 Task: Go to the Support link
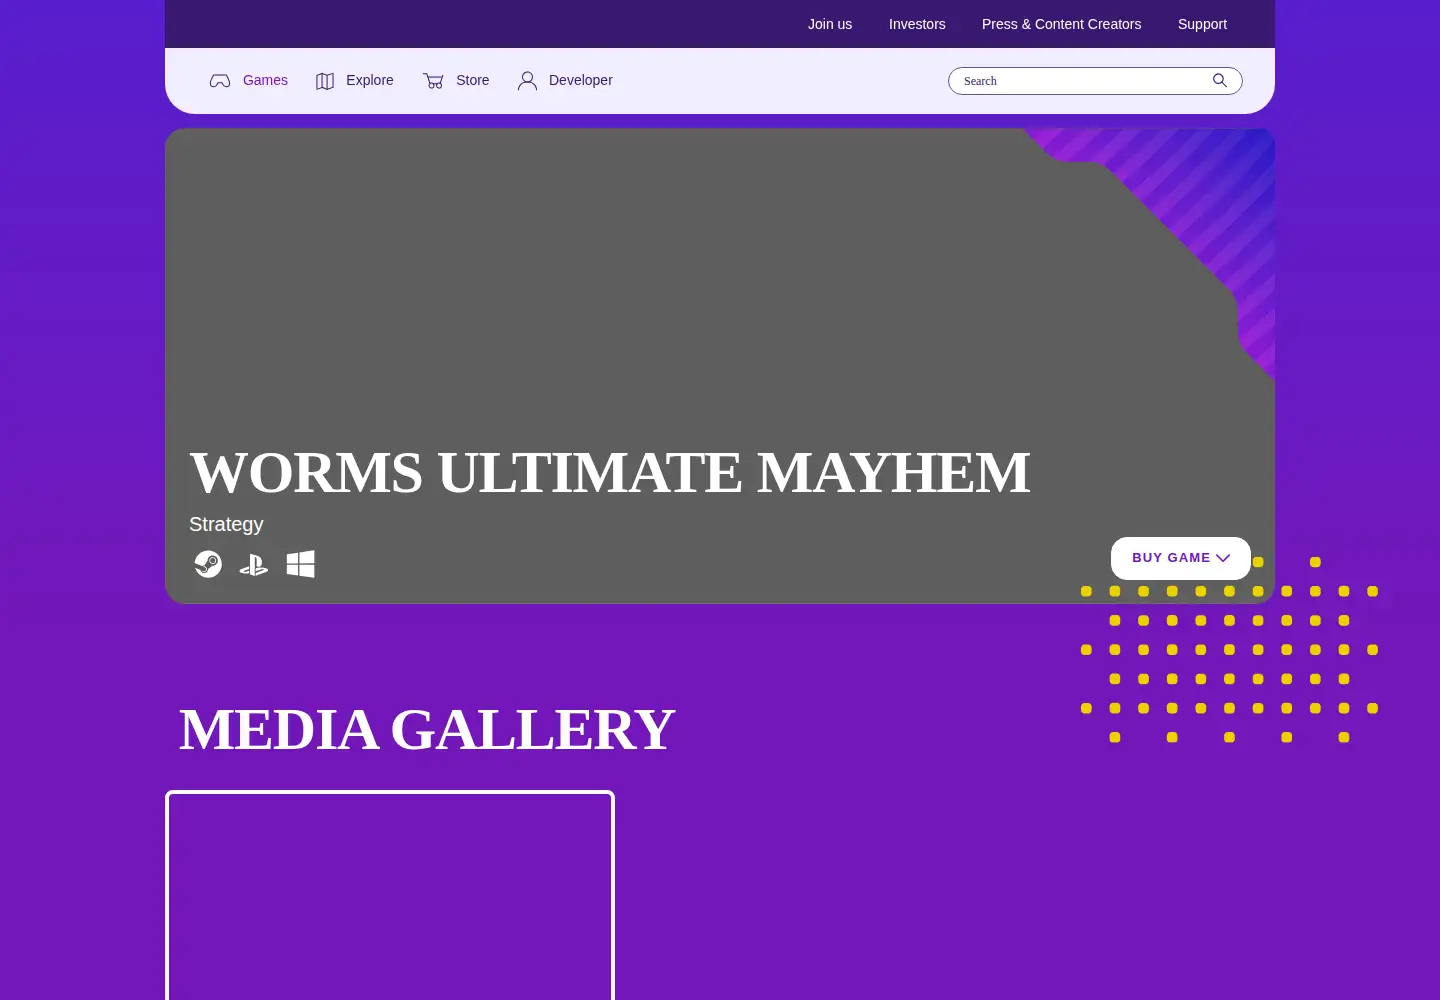pos(1202,24)
